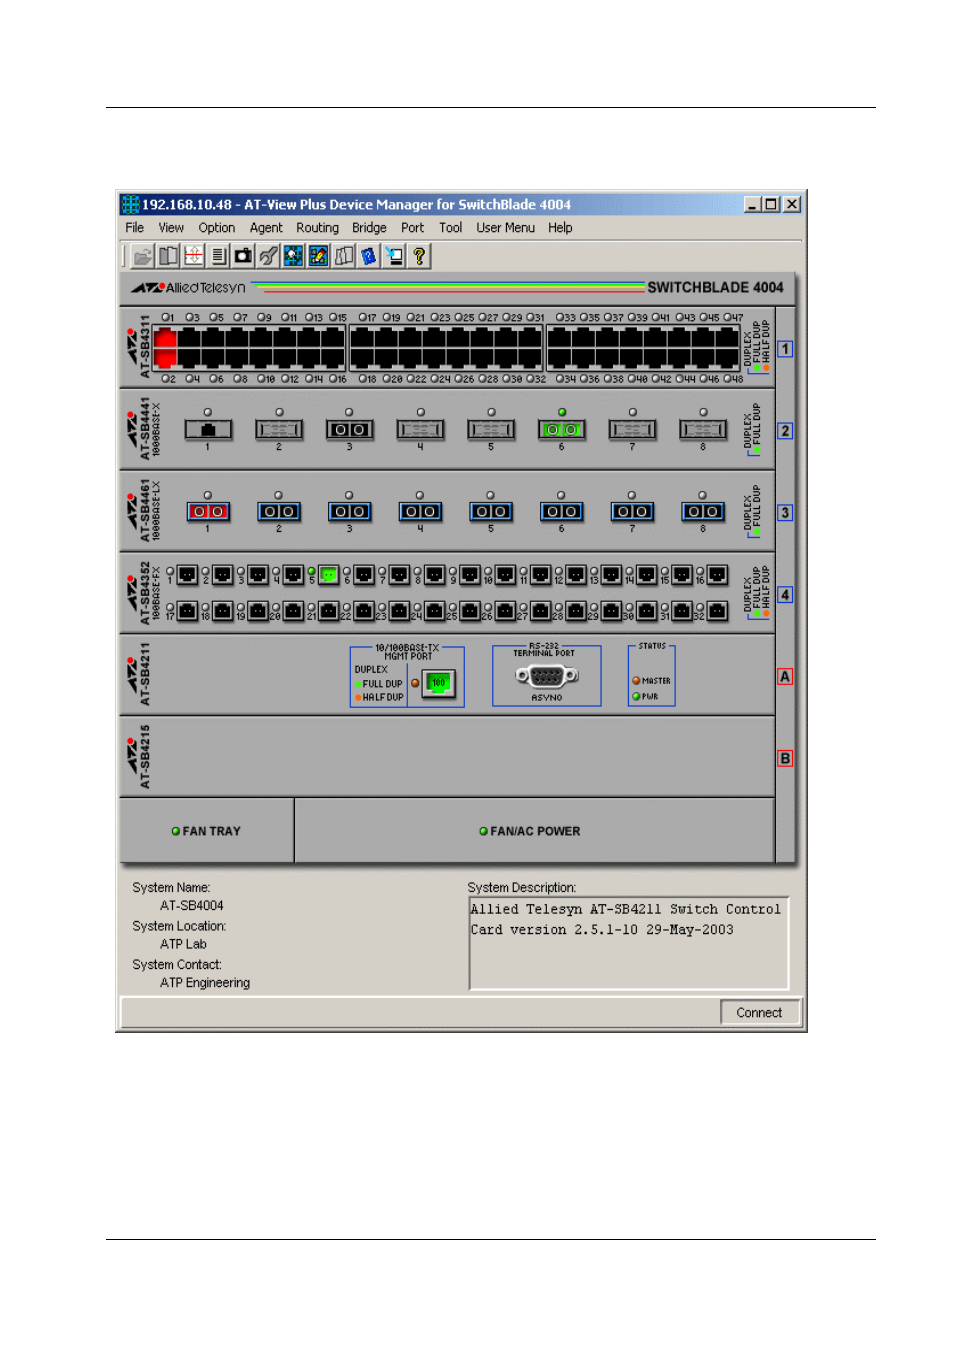Click the System Description text box

coord(629,943)
